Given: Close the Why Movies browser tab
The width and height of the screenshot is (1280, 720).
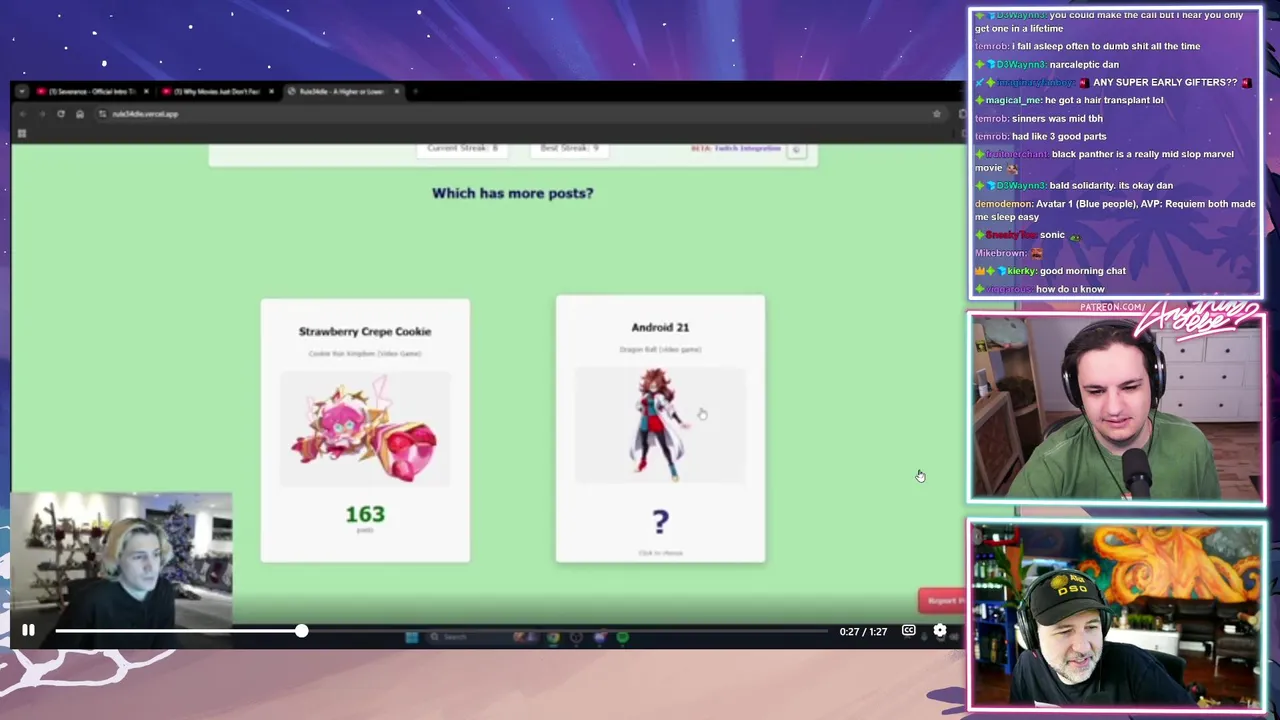Looking at the screenshot, I should [x=271, y=91].
